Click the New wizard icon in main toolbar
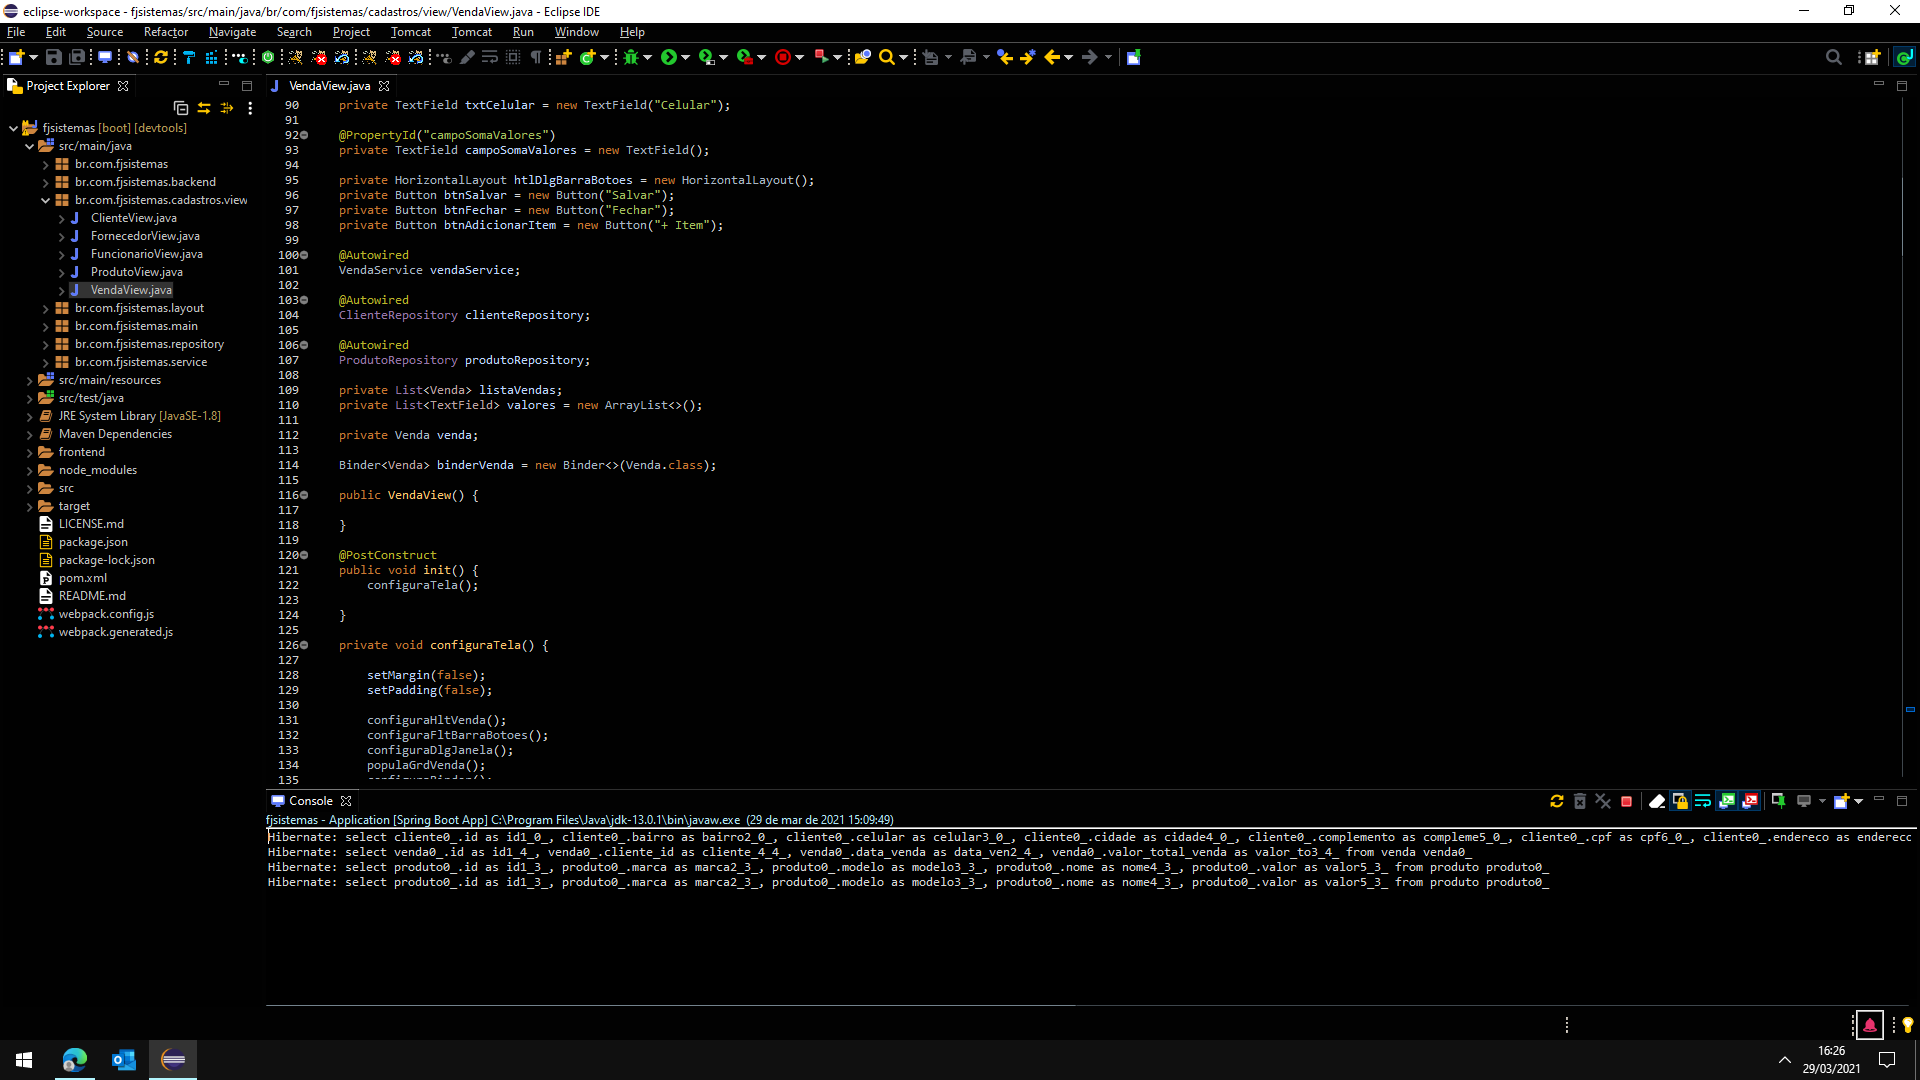1920x1080 pixels. pos(17,57)
